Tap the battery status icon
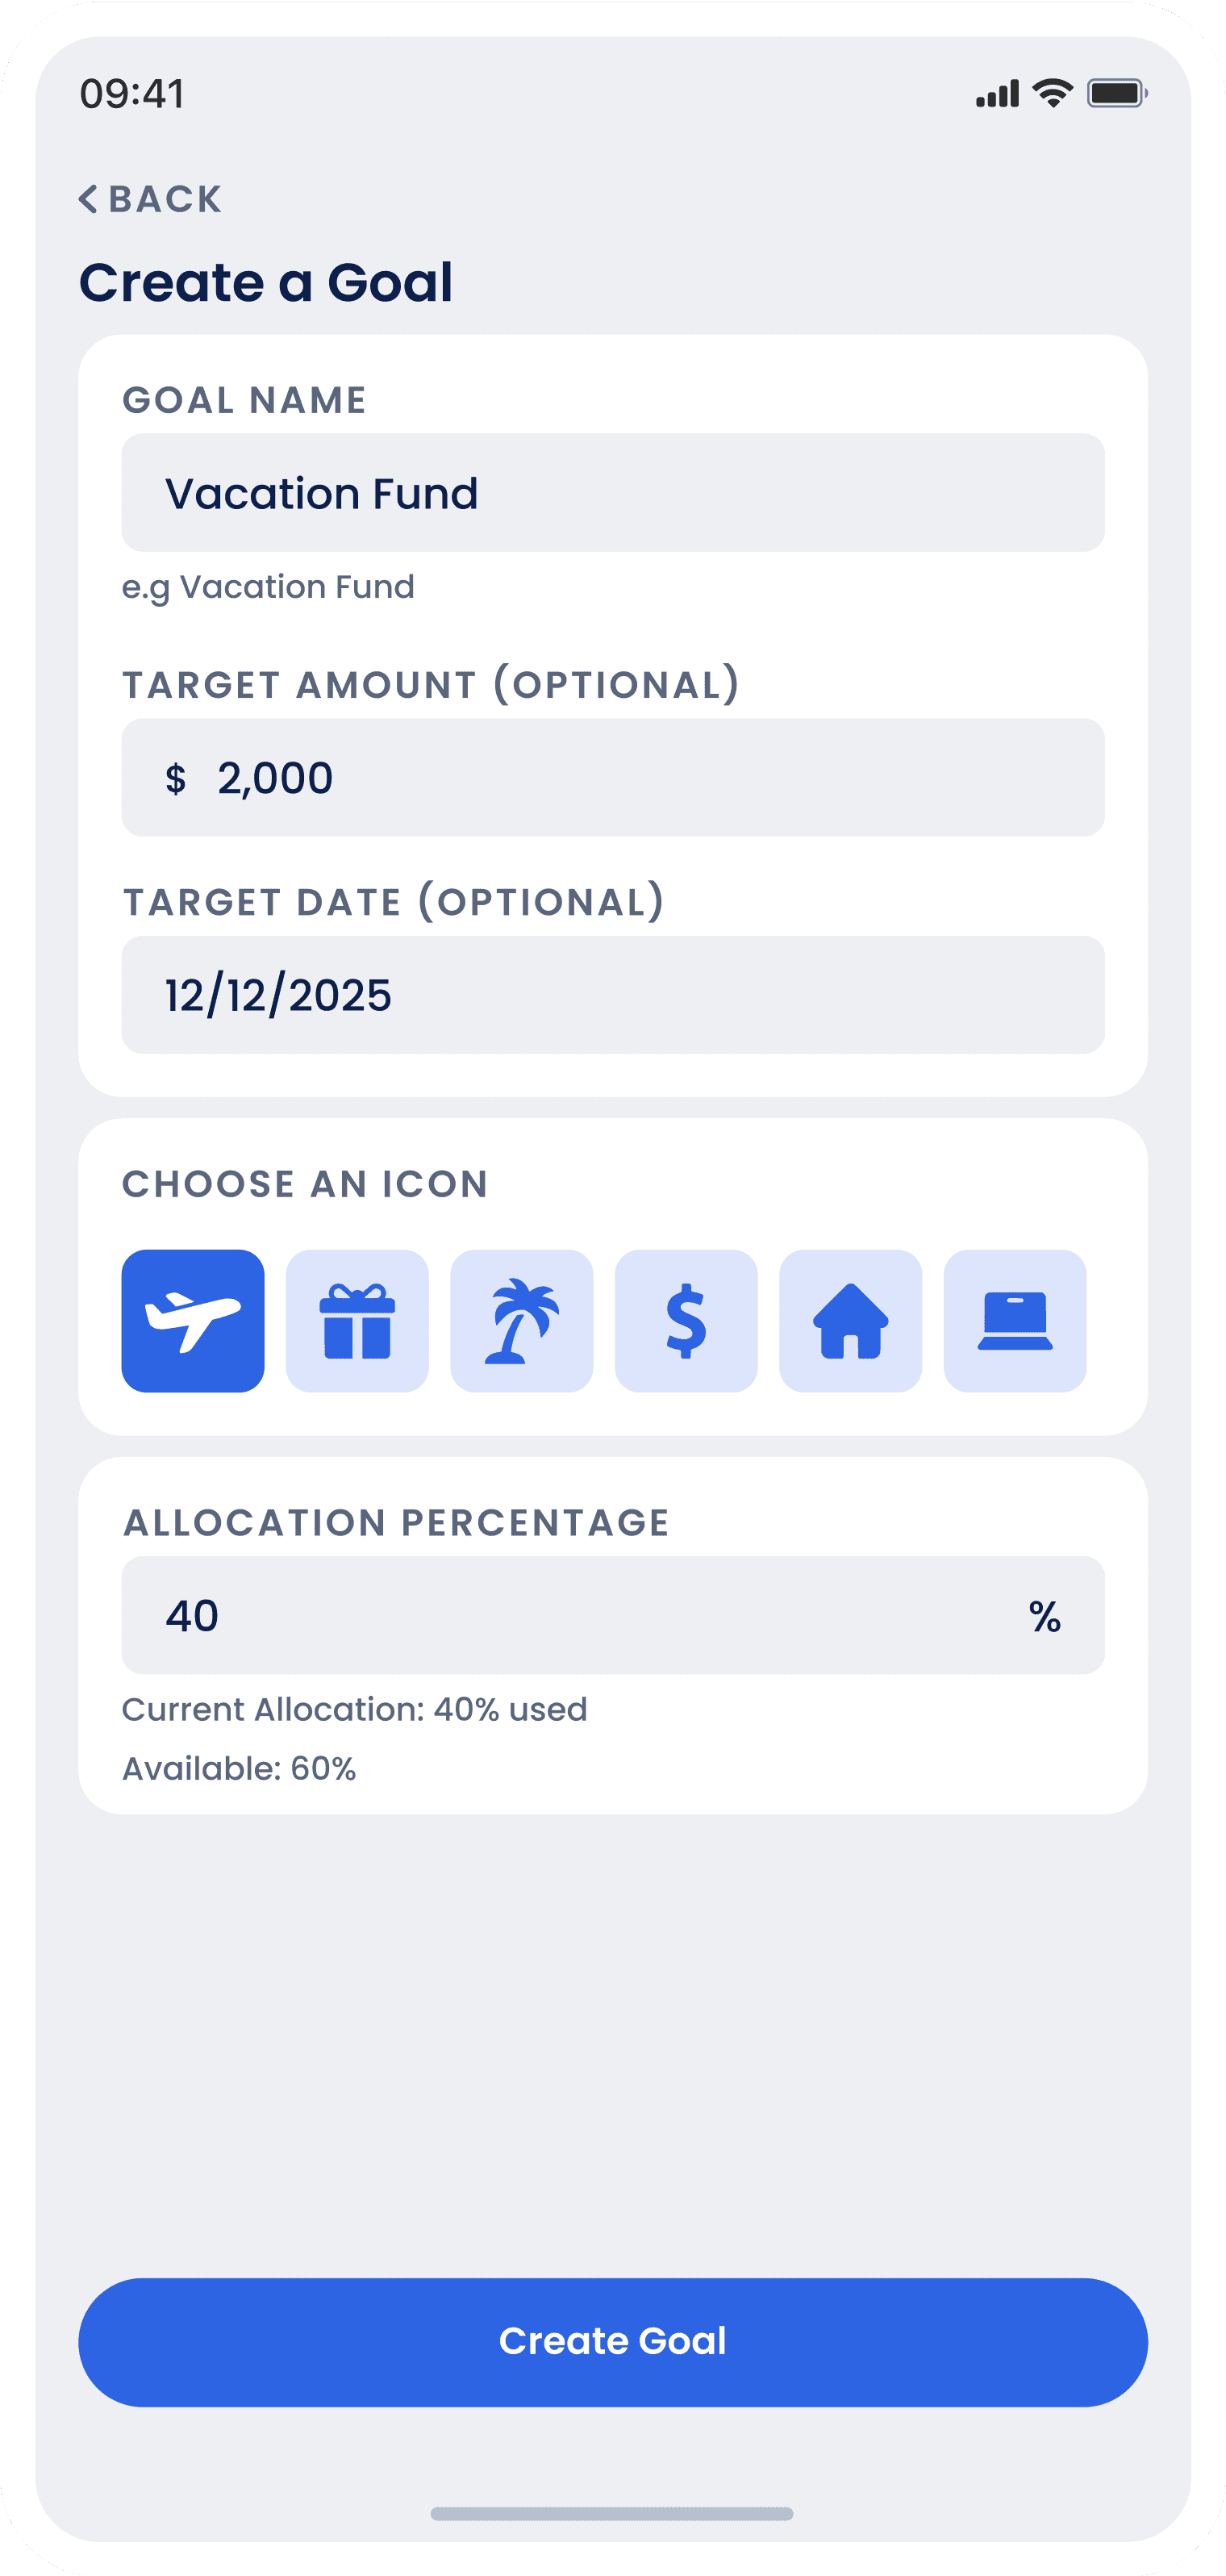 pyautogui.click(x=1117, y=94)
